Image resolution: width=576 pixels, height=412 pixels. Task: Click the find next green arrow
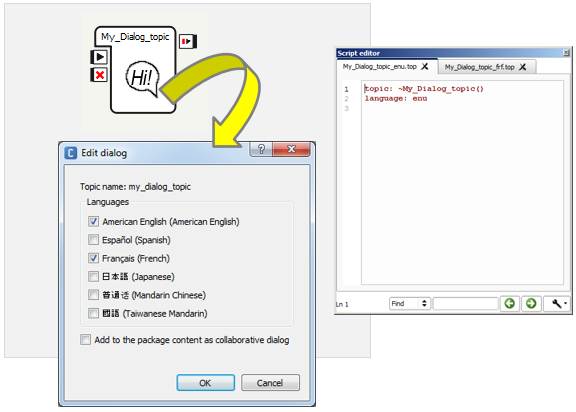[531, 304]
